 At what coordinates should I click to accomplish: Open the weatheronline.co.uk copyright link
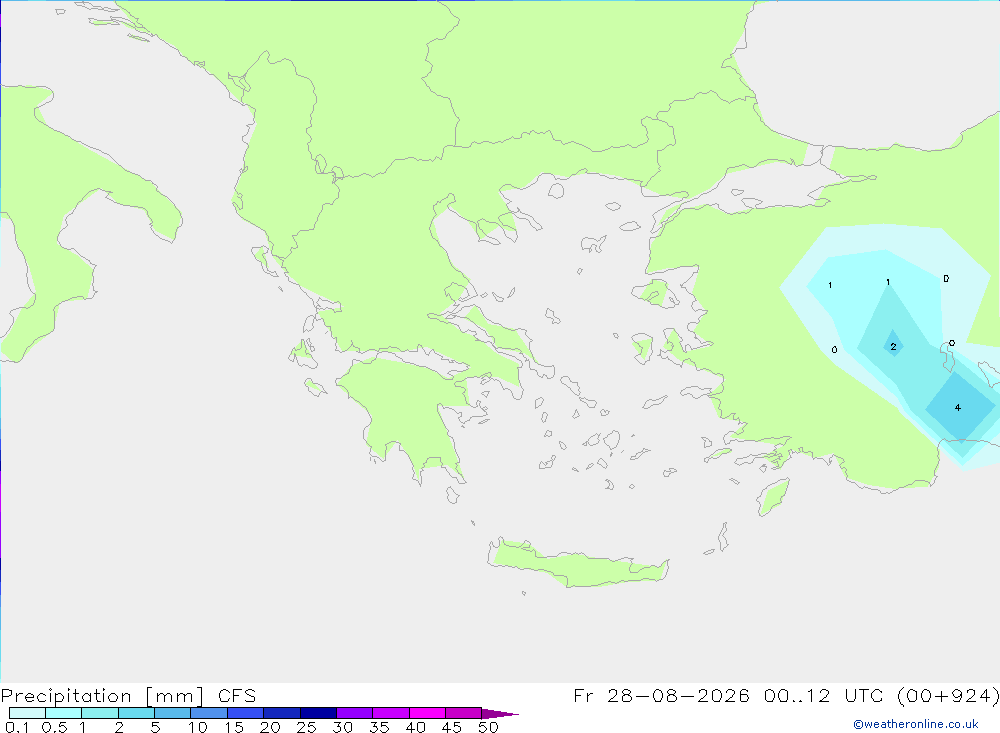click(916, 724)
